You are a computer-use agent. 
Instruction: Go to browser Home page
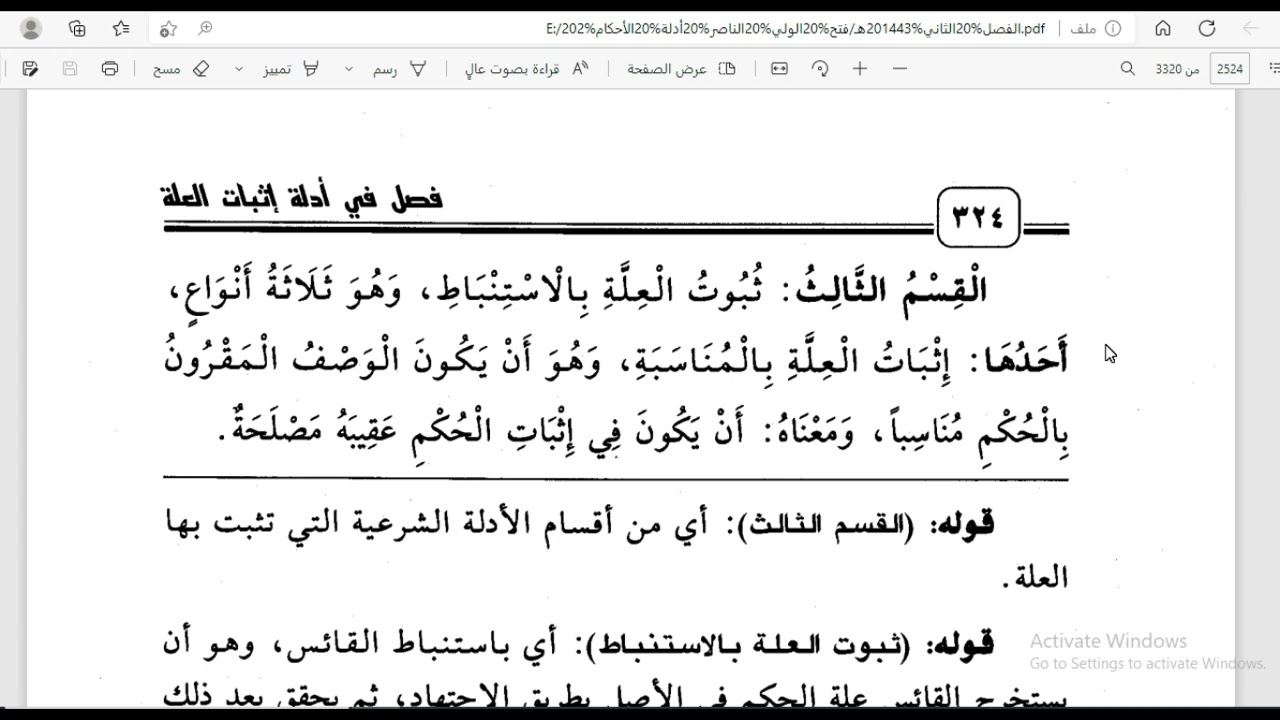pos(1162,29)
